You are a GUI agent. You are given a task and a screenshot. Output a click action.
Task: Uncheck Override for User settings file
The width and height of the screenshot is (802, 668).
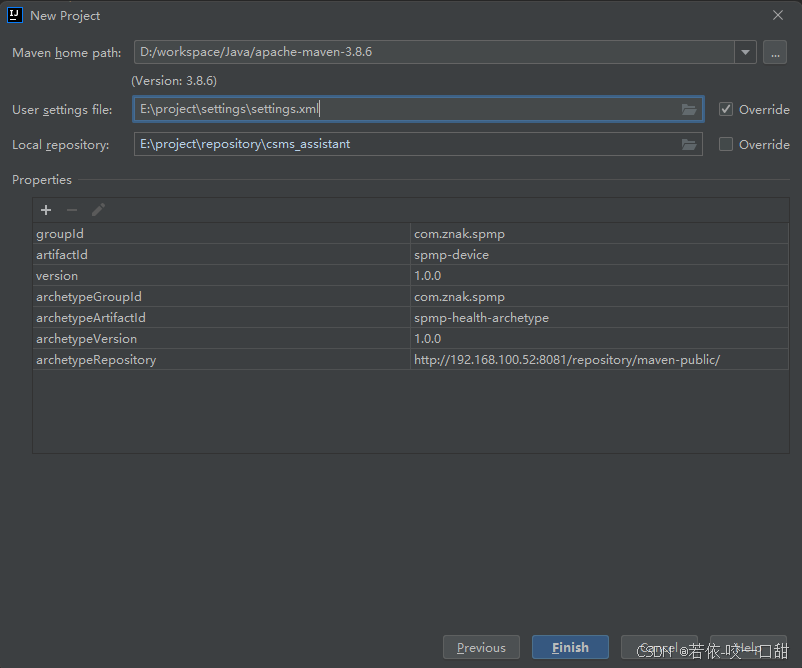pyautogui.click(x=726, y=110)
